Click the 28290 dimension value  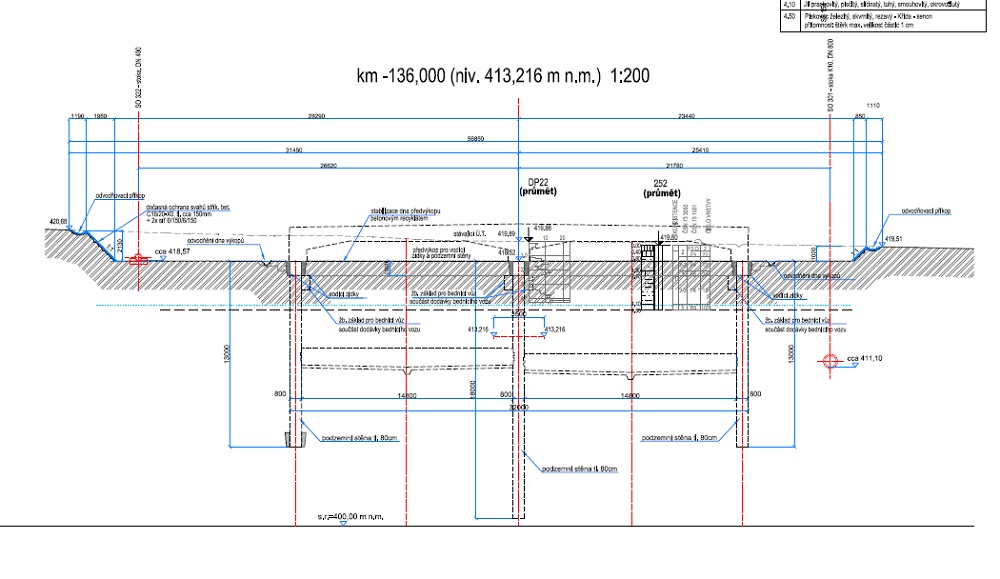coord(316,117)
